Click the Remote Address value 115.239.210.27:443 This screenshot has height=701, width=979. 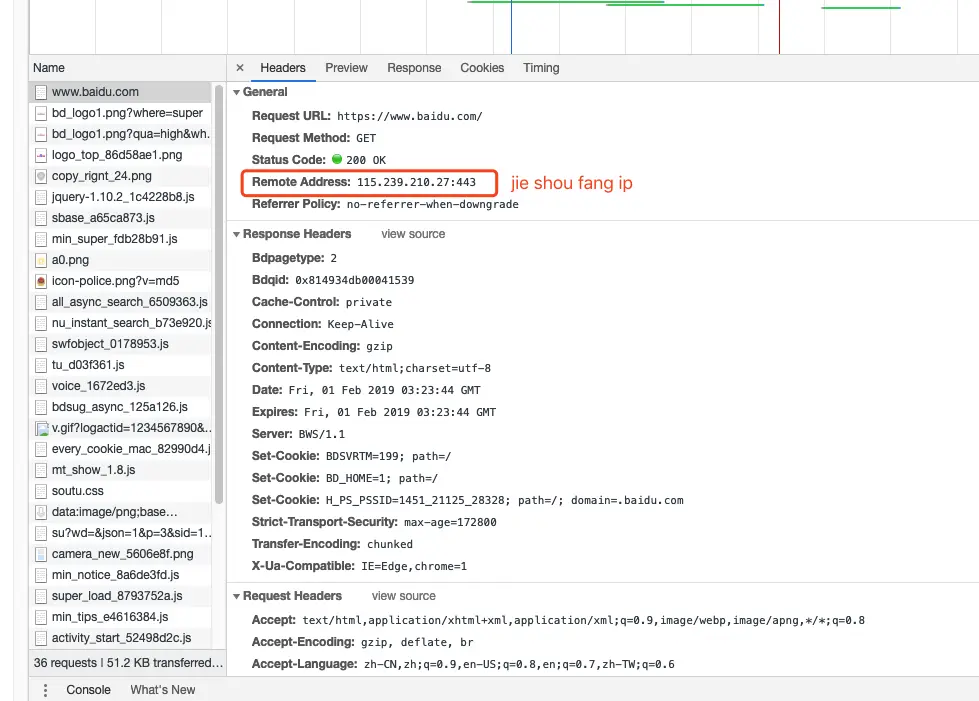tap(416, 182)
